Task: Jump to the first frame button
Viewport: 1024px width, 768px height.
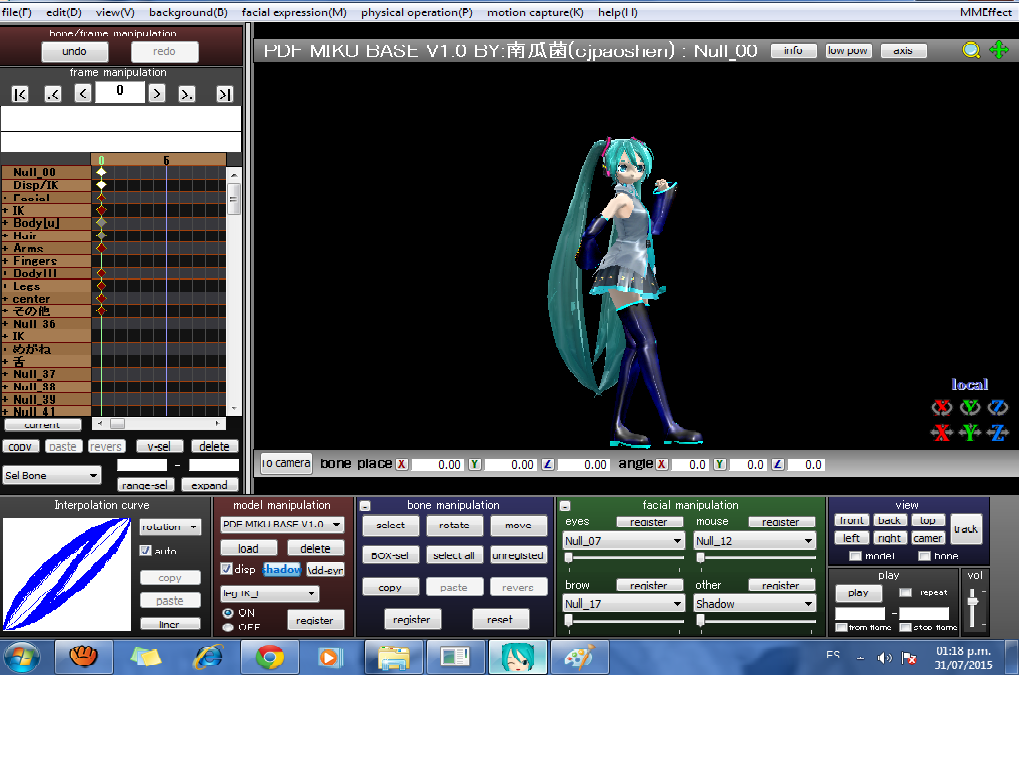Action: tap(20, 94)
